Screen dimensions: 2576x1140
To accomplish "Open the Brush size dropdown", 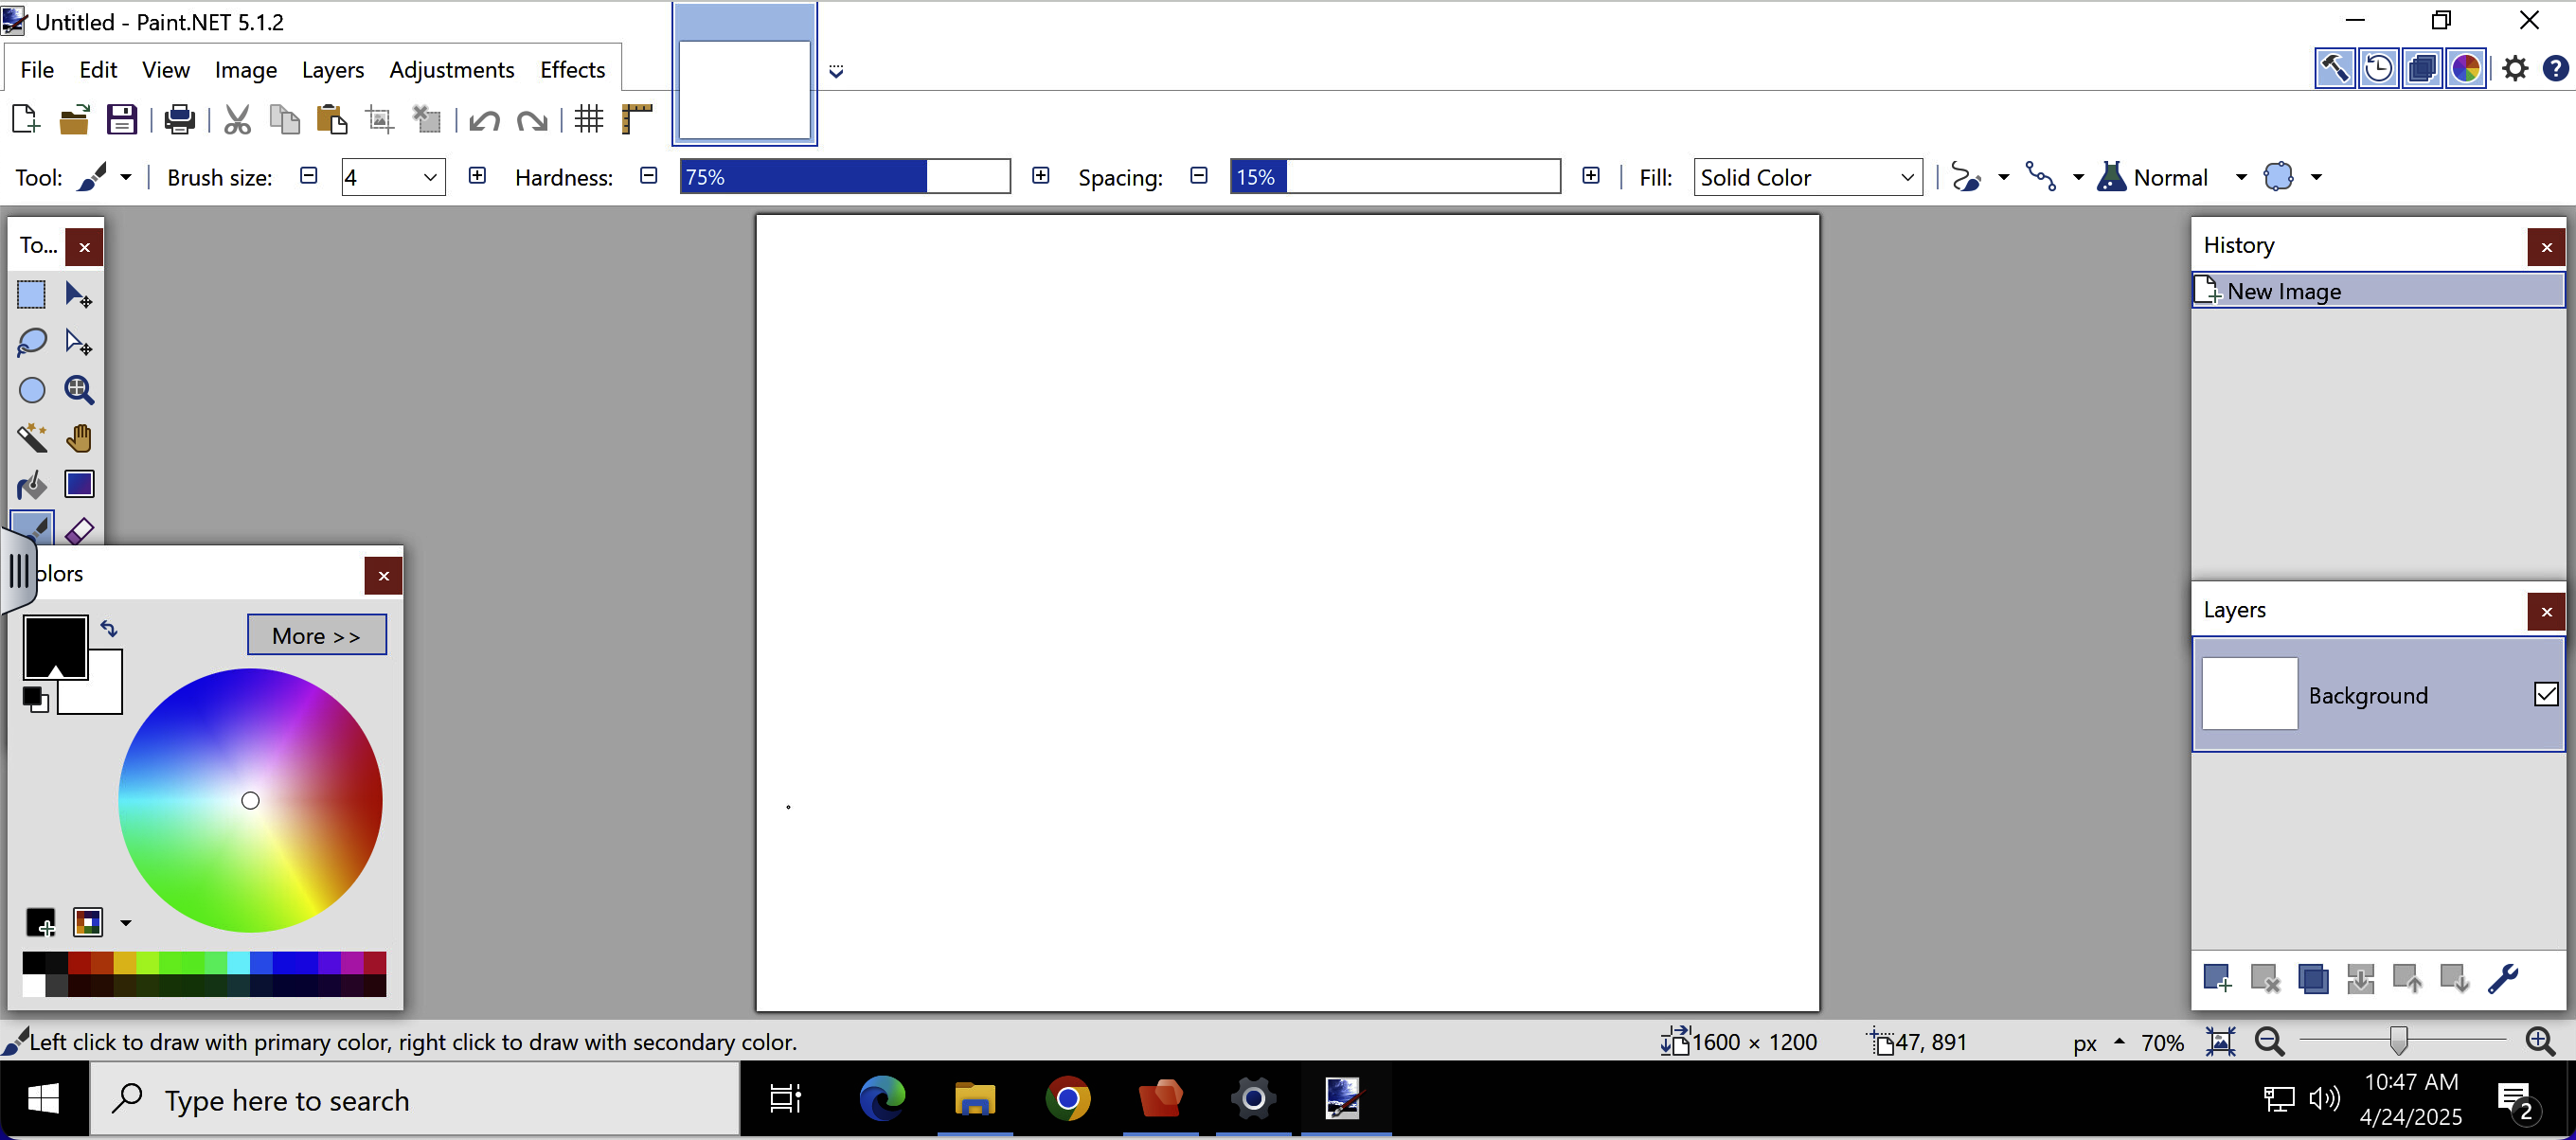I will [x=430, y=177].
